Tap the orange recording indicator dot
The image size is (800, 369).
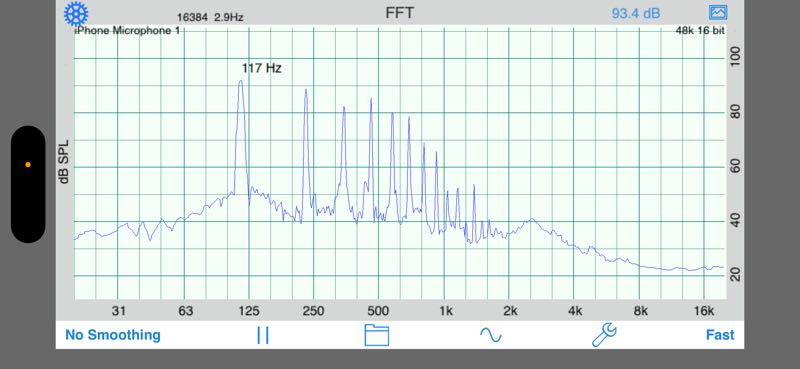coord(28,165)
